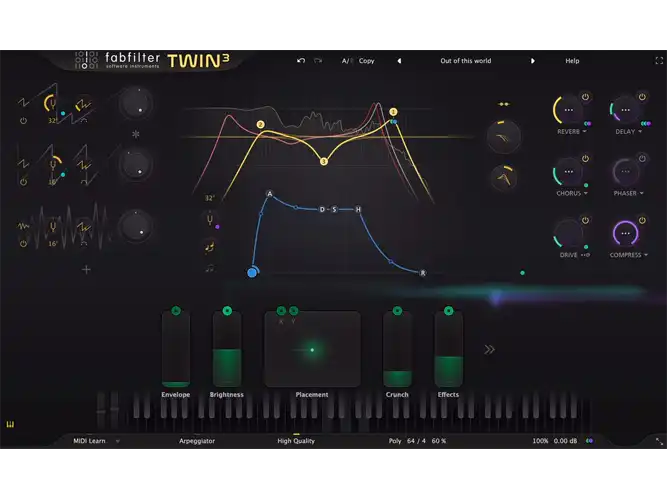Click filter routing icon with two yellow dots
Viewport: 667px width, 500px height.
[504, 104]
